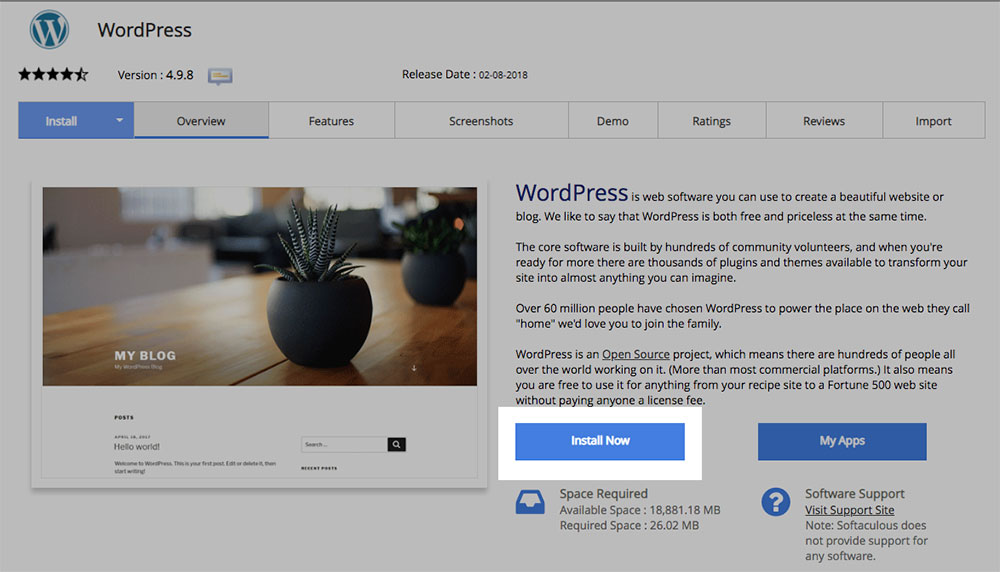View the Ratings tab
The height and width of the screenshot is (572, 1000).
[711, 121]
